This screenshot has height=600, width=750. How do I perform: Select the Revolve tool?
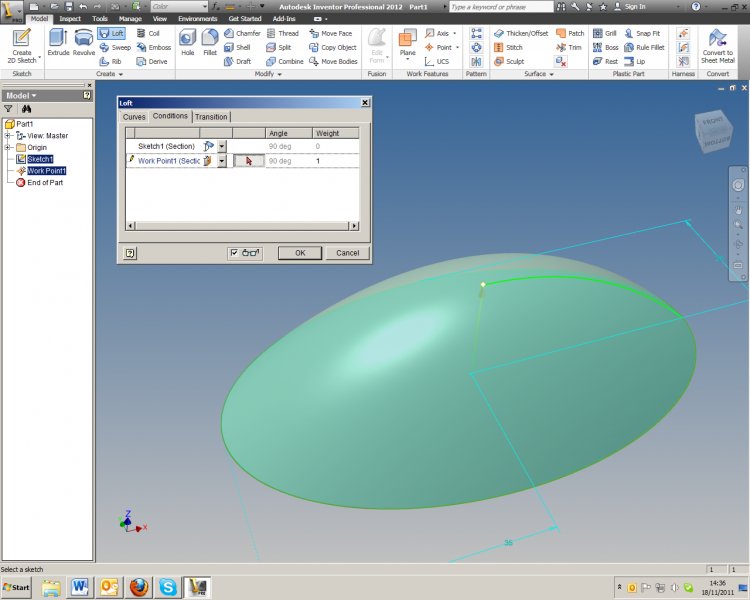coord(84,42)
